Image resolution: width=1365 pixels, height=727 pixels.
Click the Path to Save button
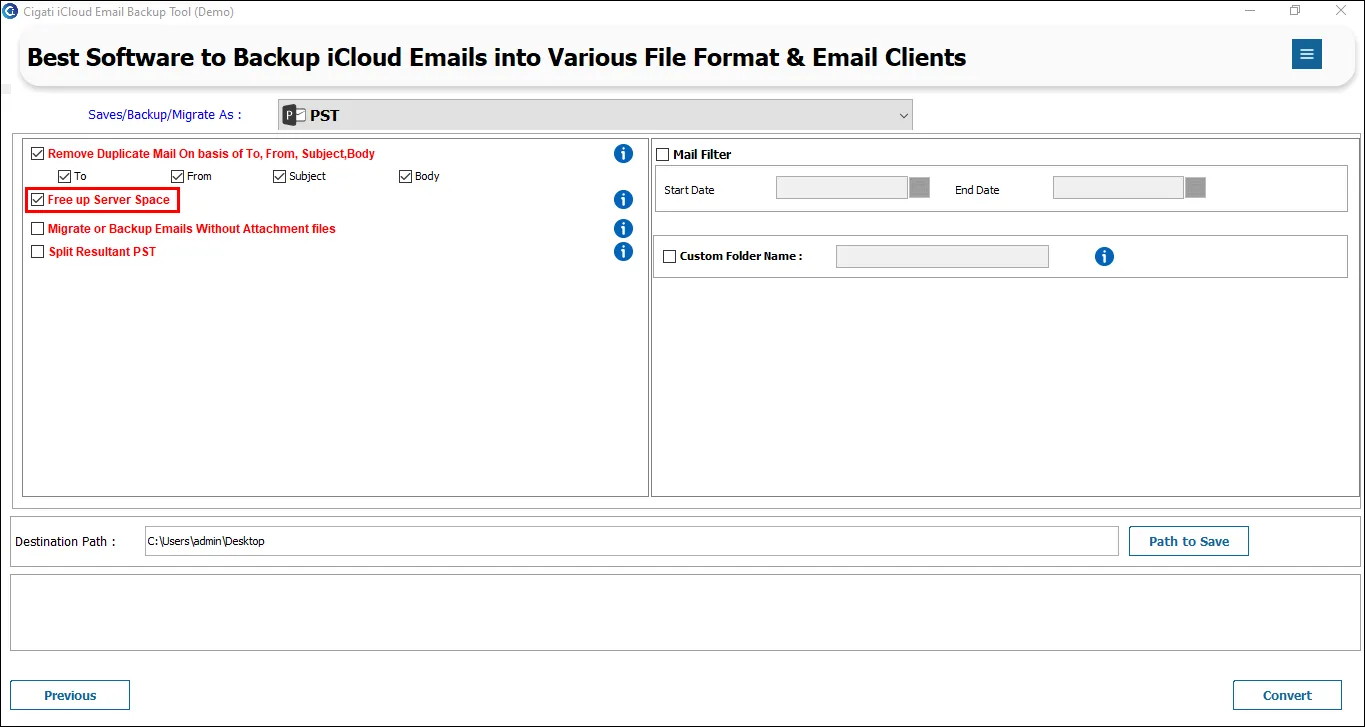pos(1189,541)
